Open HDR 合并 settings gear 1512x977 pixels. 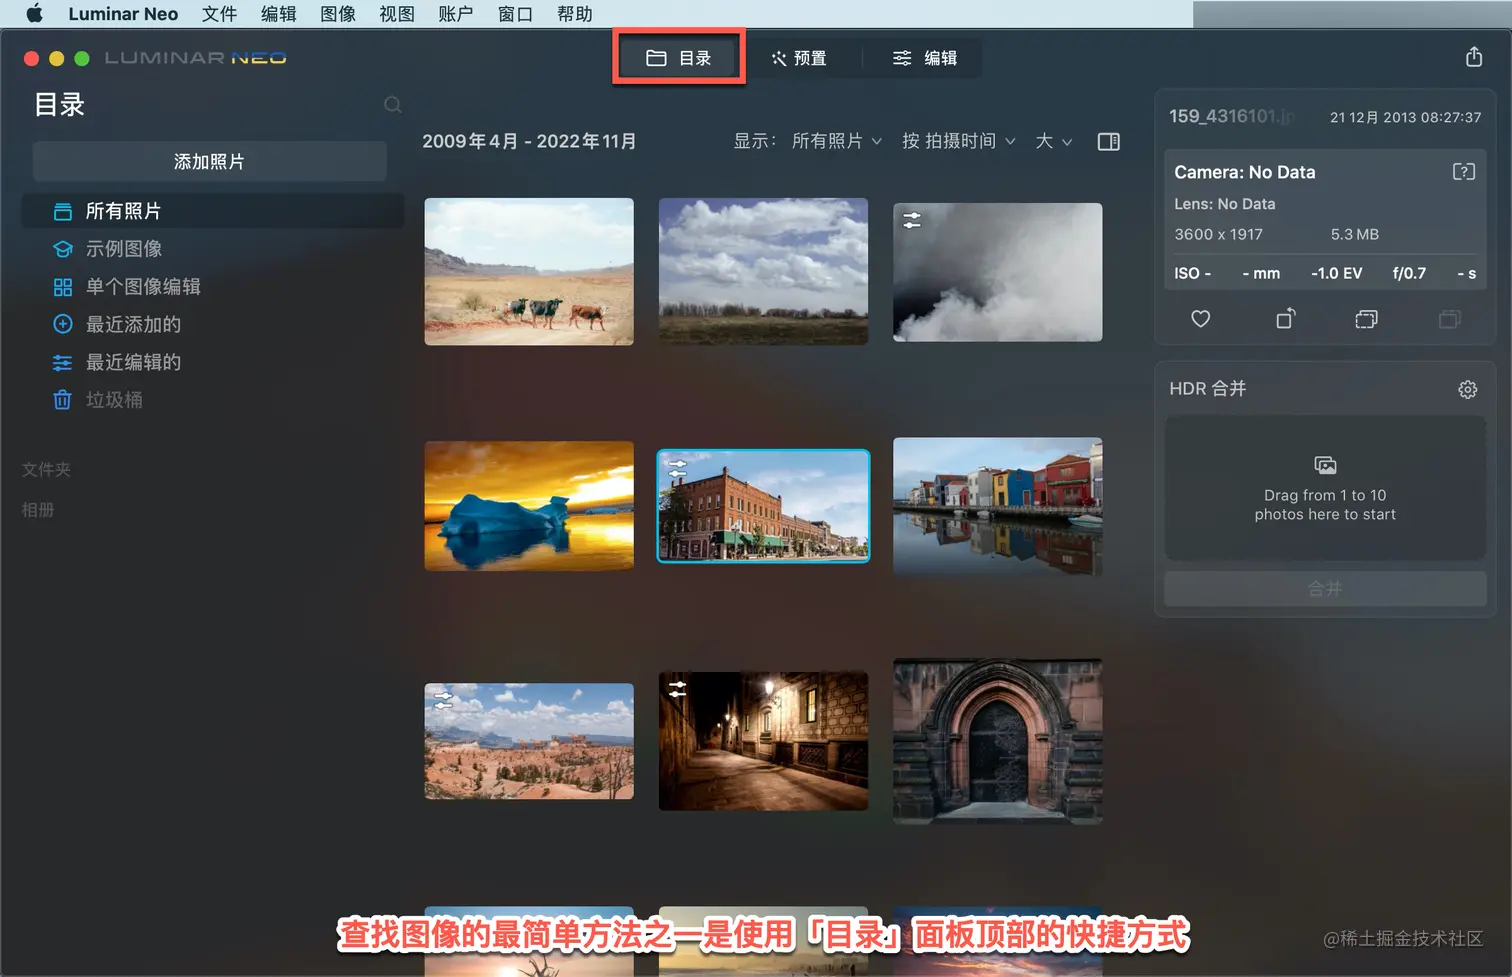pyautogui.click(x=1467, y=389)
